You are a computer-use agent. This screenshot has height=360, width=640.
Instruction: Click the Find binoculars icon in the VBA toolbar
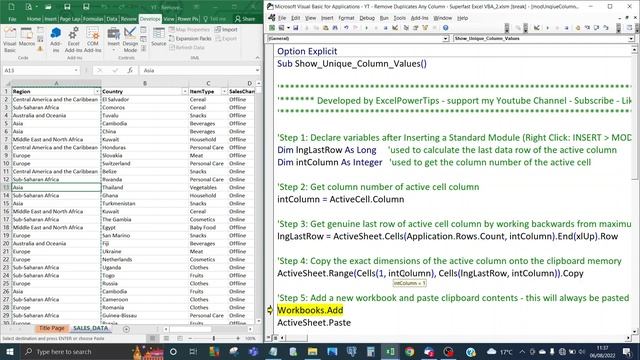pos(335,28)
